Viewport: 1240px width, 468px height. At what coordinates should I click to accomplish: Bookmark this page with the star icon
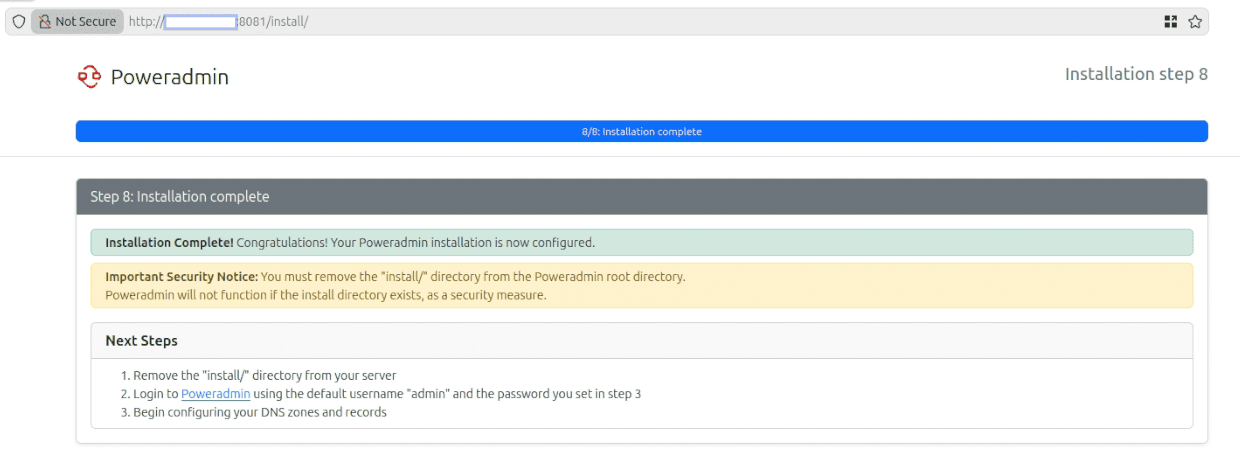pyautogui.click(x=1194, y=21)
